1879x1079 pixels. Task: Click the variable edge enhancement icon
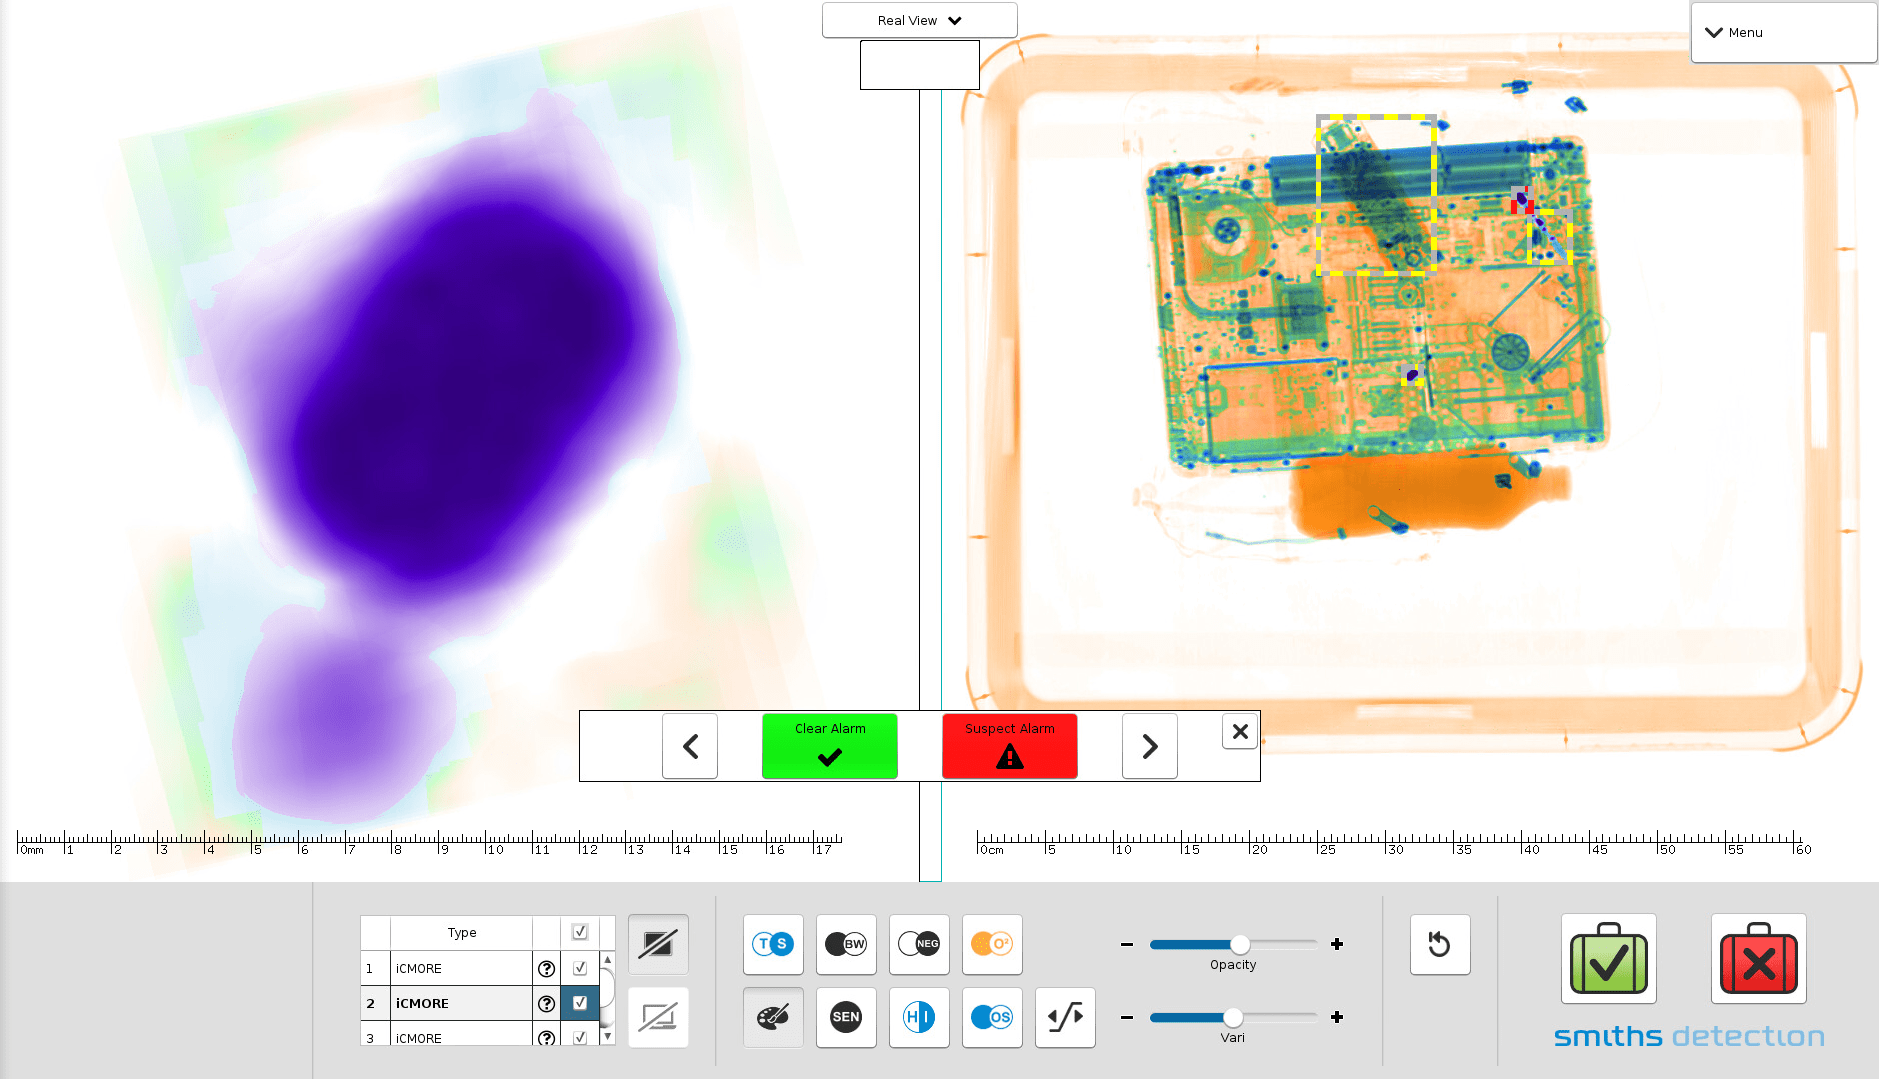1064,1017
